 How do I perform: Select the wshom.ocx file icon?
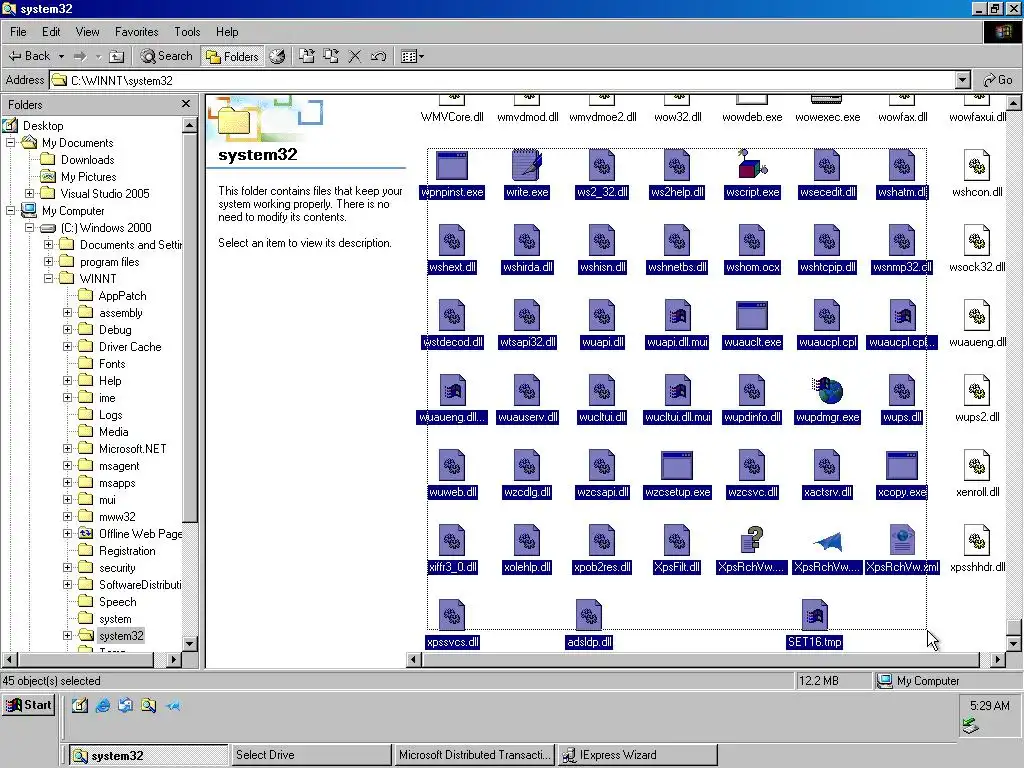(752, 240)
